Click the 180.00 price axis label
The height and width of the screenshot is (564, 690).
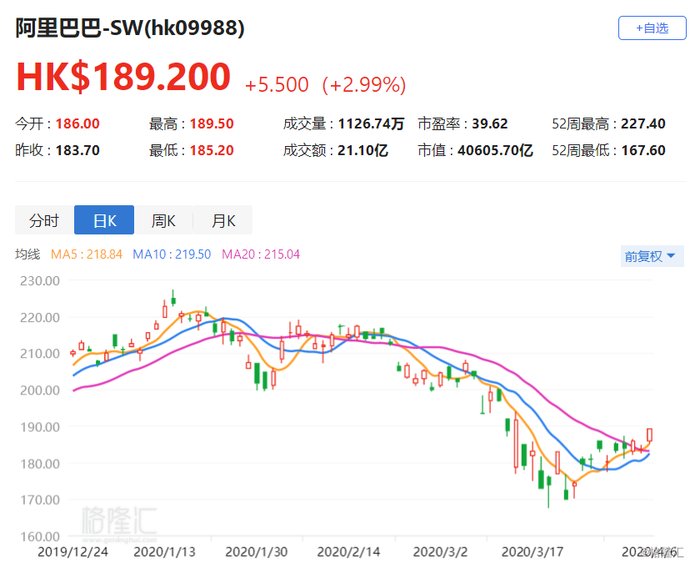40,463
